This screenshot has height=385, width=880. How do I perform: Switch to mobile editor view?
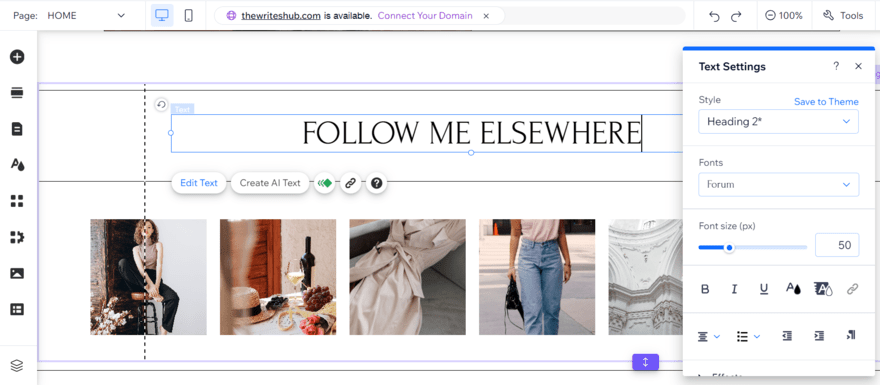click(189, 16)
